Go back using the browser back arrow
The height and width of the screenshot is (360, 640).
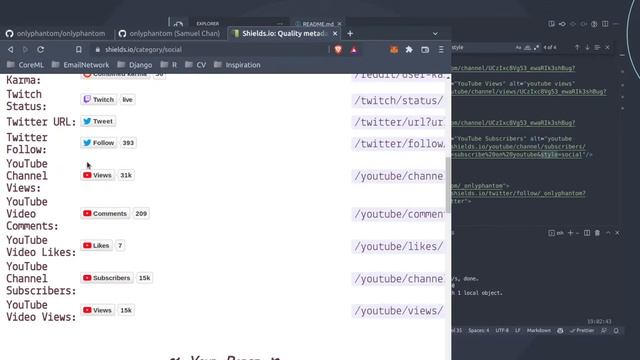(x=11, y=49)
